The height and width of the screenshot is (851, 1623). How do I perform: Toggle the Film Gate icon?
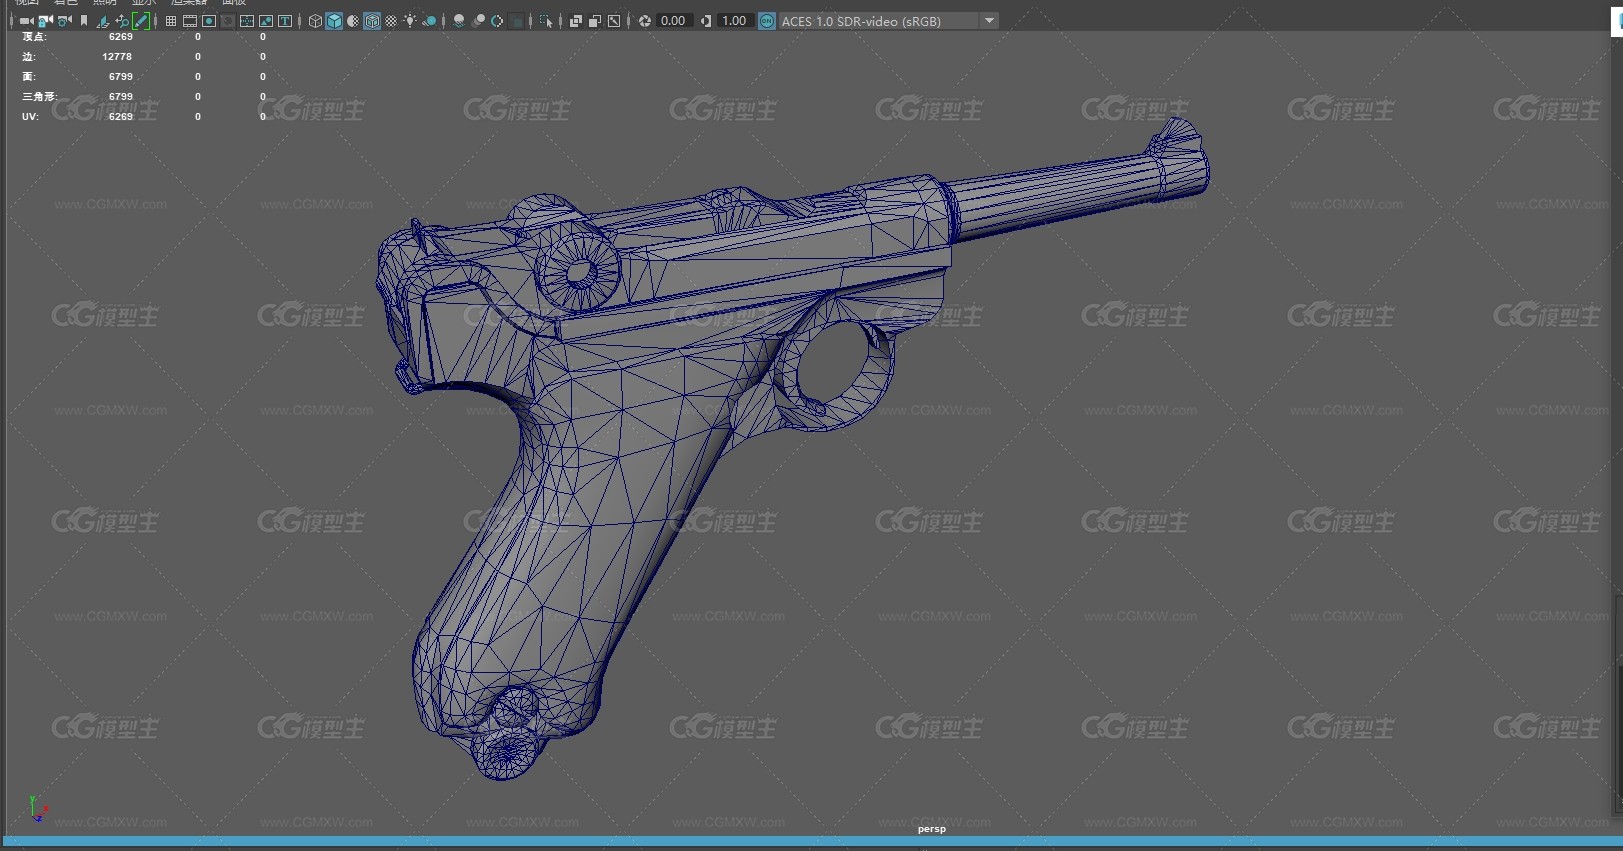pyautogui.click(x=190, y=21)
